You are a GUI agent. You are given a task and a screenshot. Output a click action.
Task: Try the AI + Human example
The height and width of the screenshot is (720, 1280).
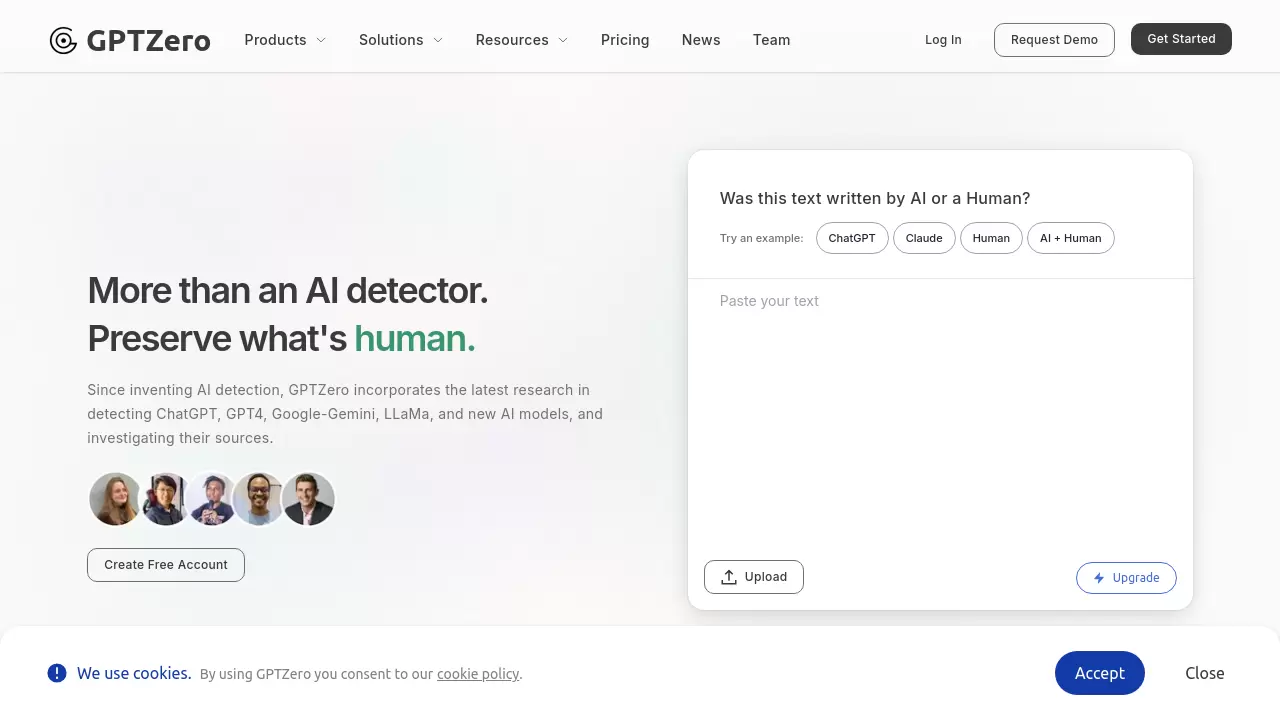click(x=1070, y=238)
